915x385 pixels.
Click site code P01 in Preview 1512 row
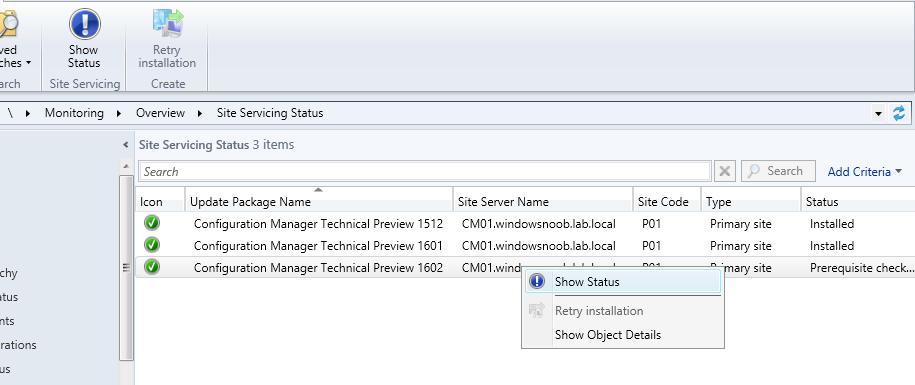pyautogui.click(x=651, y=224)
